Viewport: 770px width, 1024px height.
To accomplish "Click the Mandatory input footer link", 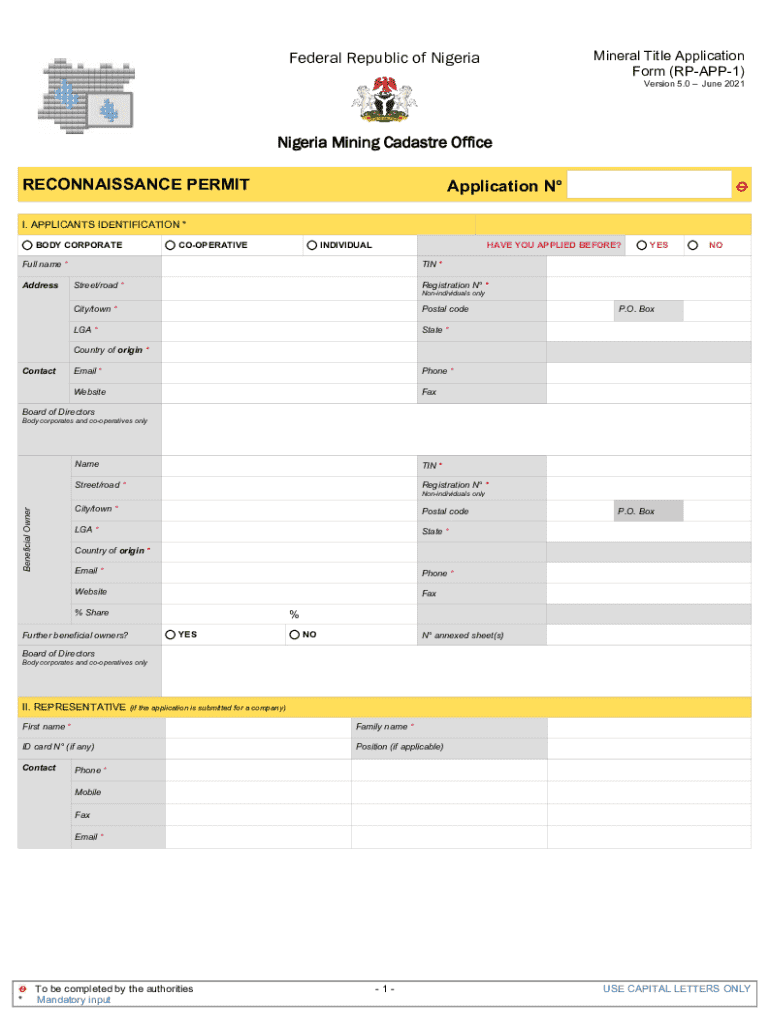I will (x=73, y=1000).
